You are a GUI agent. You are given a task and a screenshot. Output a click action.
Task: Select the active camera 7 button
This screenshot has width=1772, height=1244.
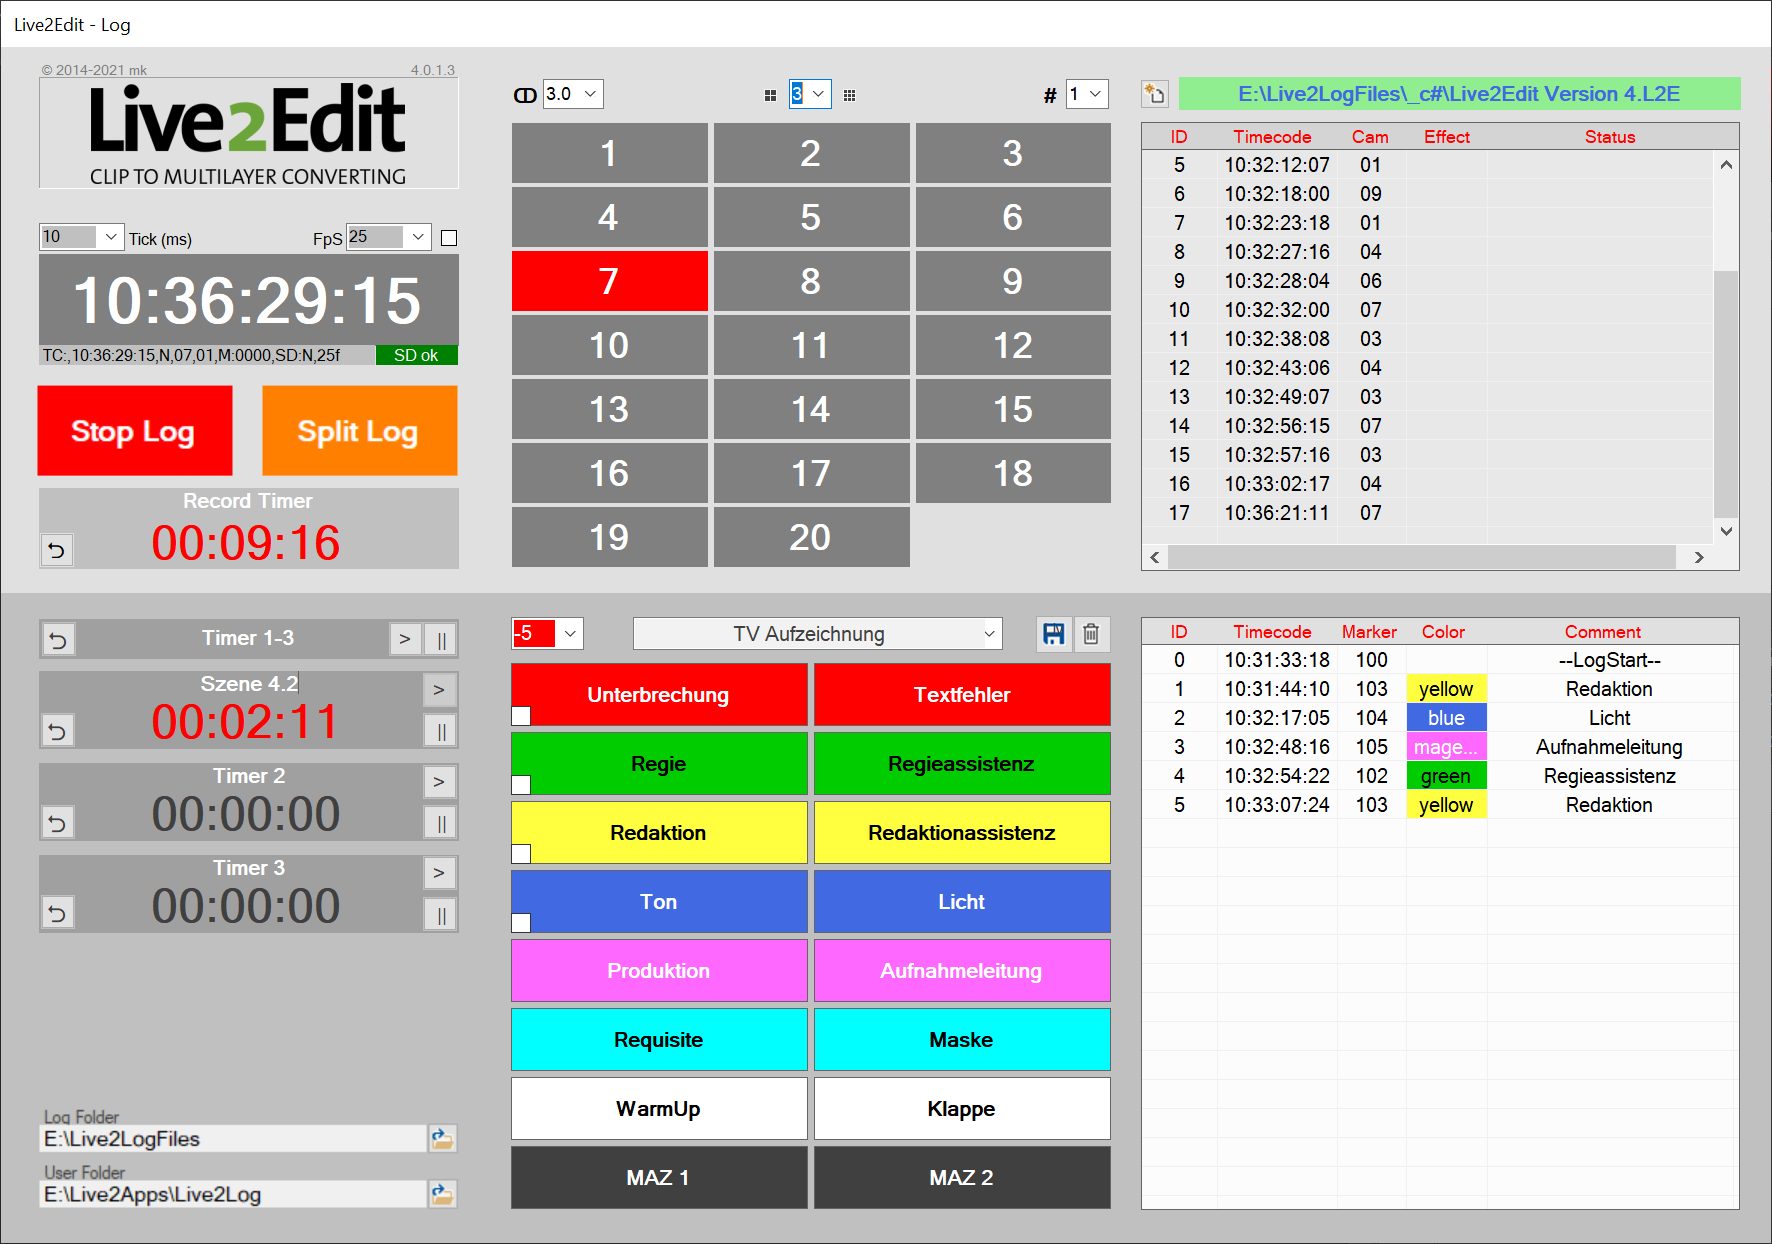(610, 281)
